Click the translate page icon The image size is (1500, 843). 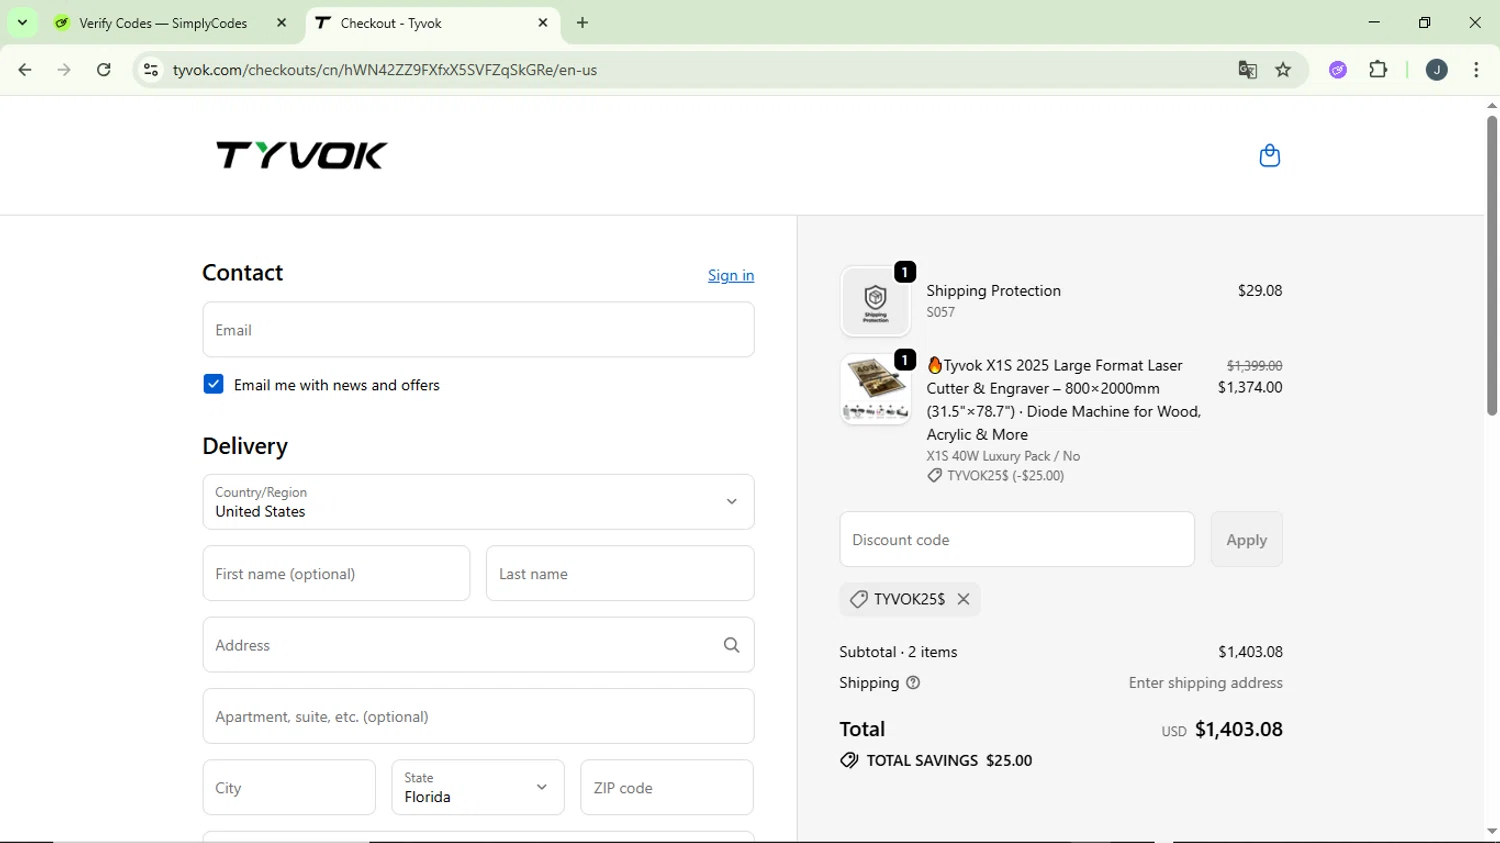[1247, 70]
